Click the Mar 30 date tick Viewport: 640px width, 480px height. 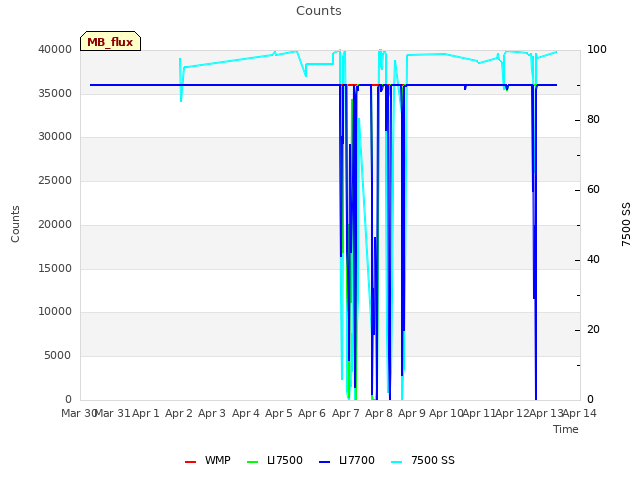click(79, 413)
